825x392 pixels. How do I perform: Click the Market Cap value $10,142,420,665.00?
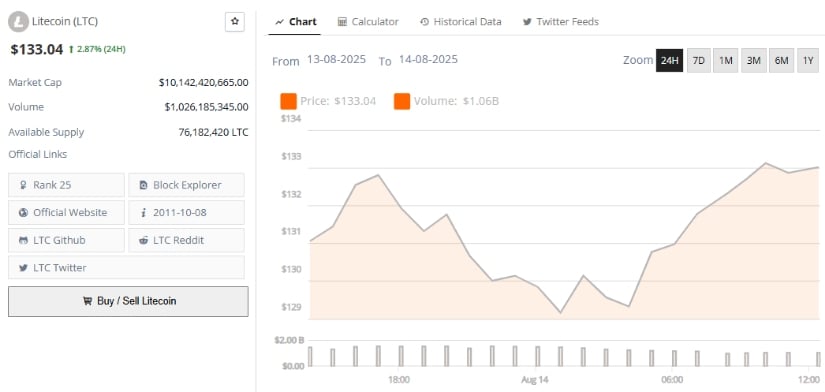(x=204, y=83)
